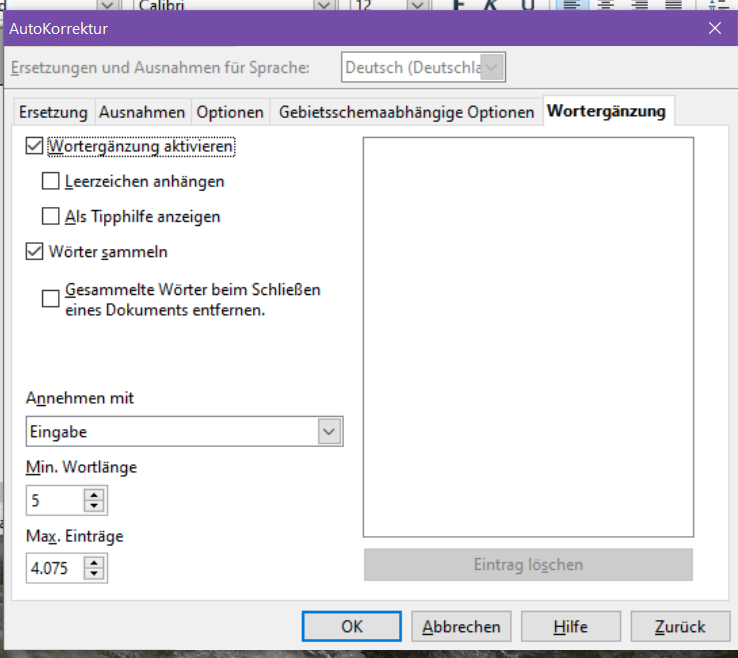This screenshot has height=658, width=738.
Task: Click the Abbrechen button
Action: click(x=461, y=627)
